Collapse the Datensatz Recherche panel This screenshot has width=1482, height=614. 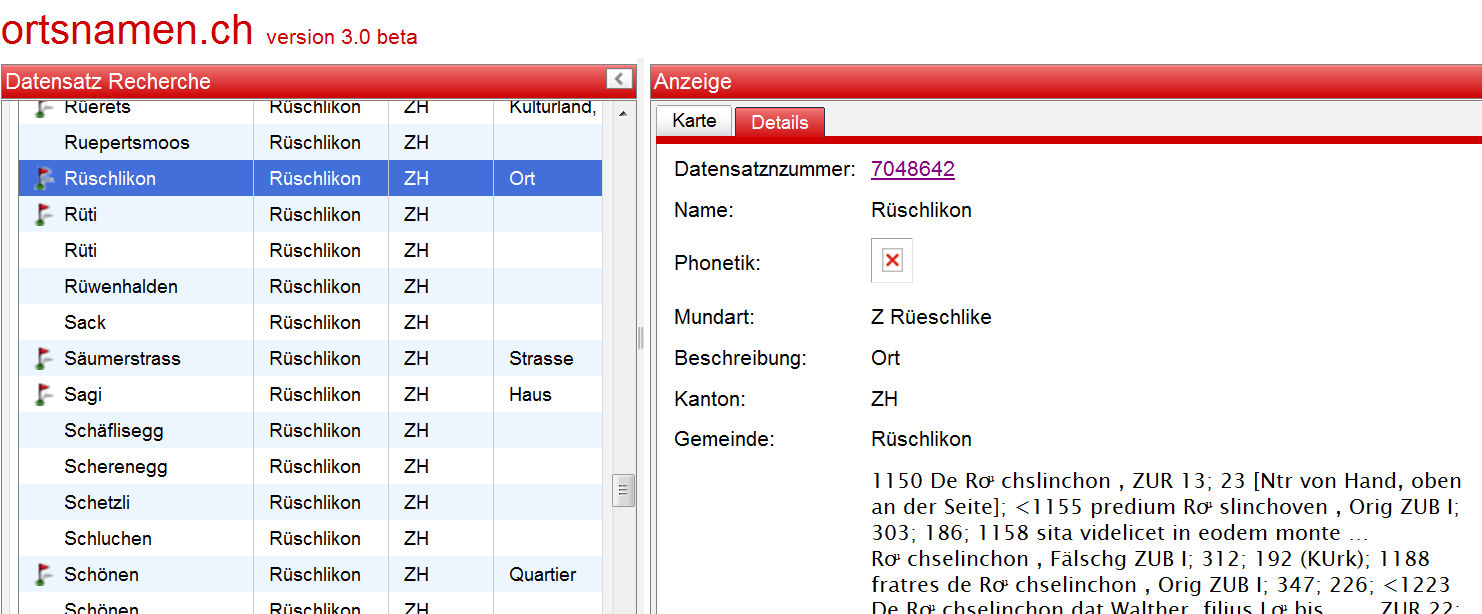(x=619, y=80)
